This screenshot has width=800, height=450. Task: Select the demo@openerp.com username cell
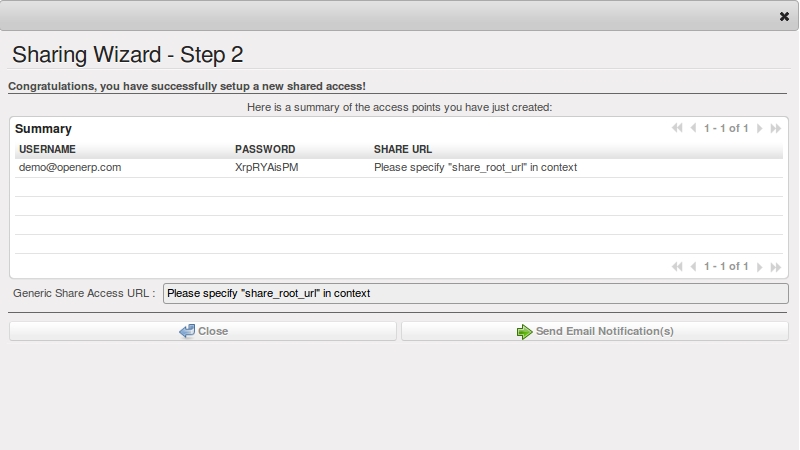(x=70, y=168)
